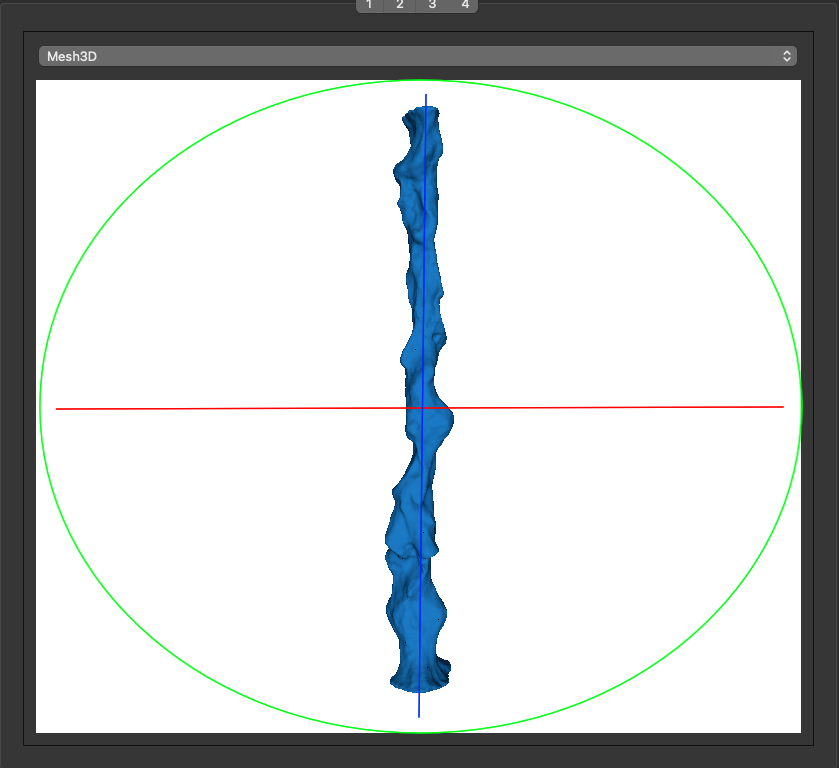The width and height of the screenshot is (839, 768).
Task: Click the leftmost point of the green circle
Action: pyautogui.click(x=40, y=407)
